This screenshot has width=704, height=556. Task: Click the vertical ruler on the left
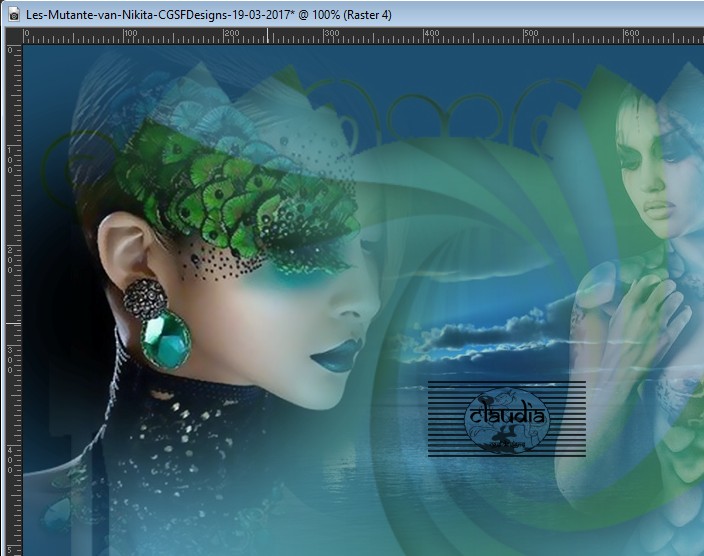[13, 300]
